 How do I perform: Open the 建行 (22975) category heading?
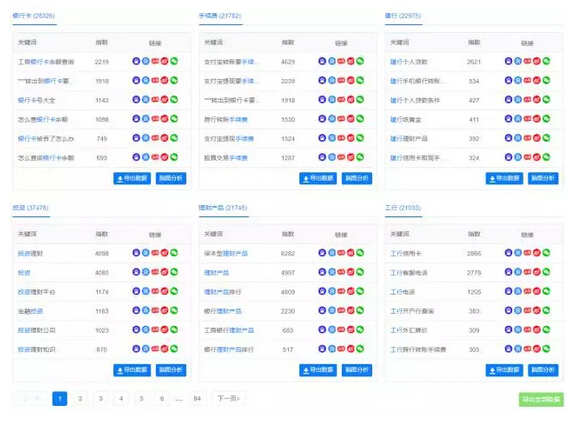[403, 16]
